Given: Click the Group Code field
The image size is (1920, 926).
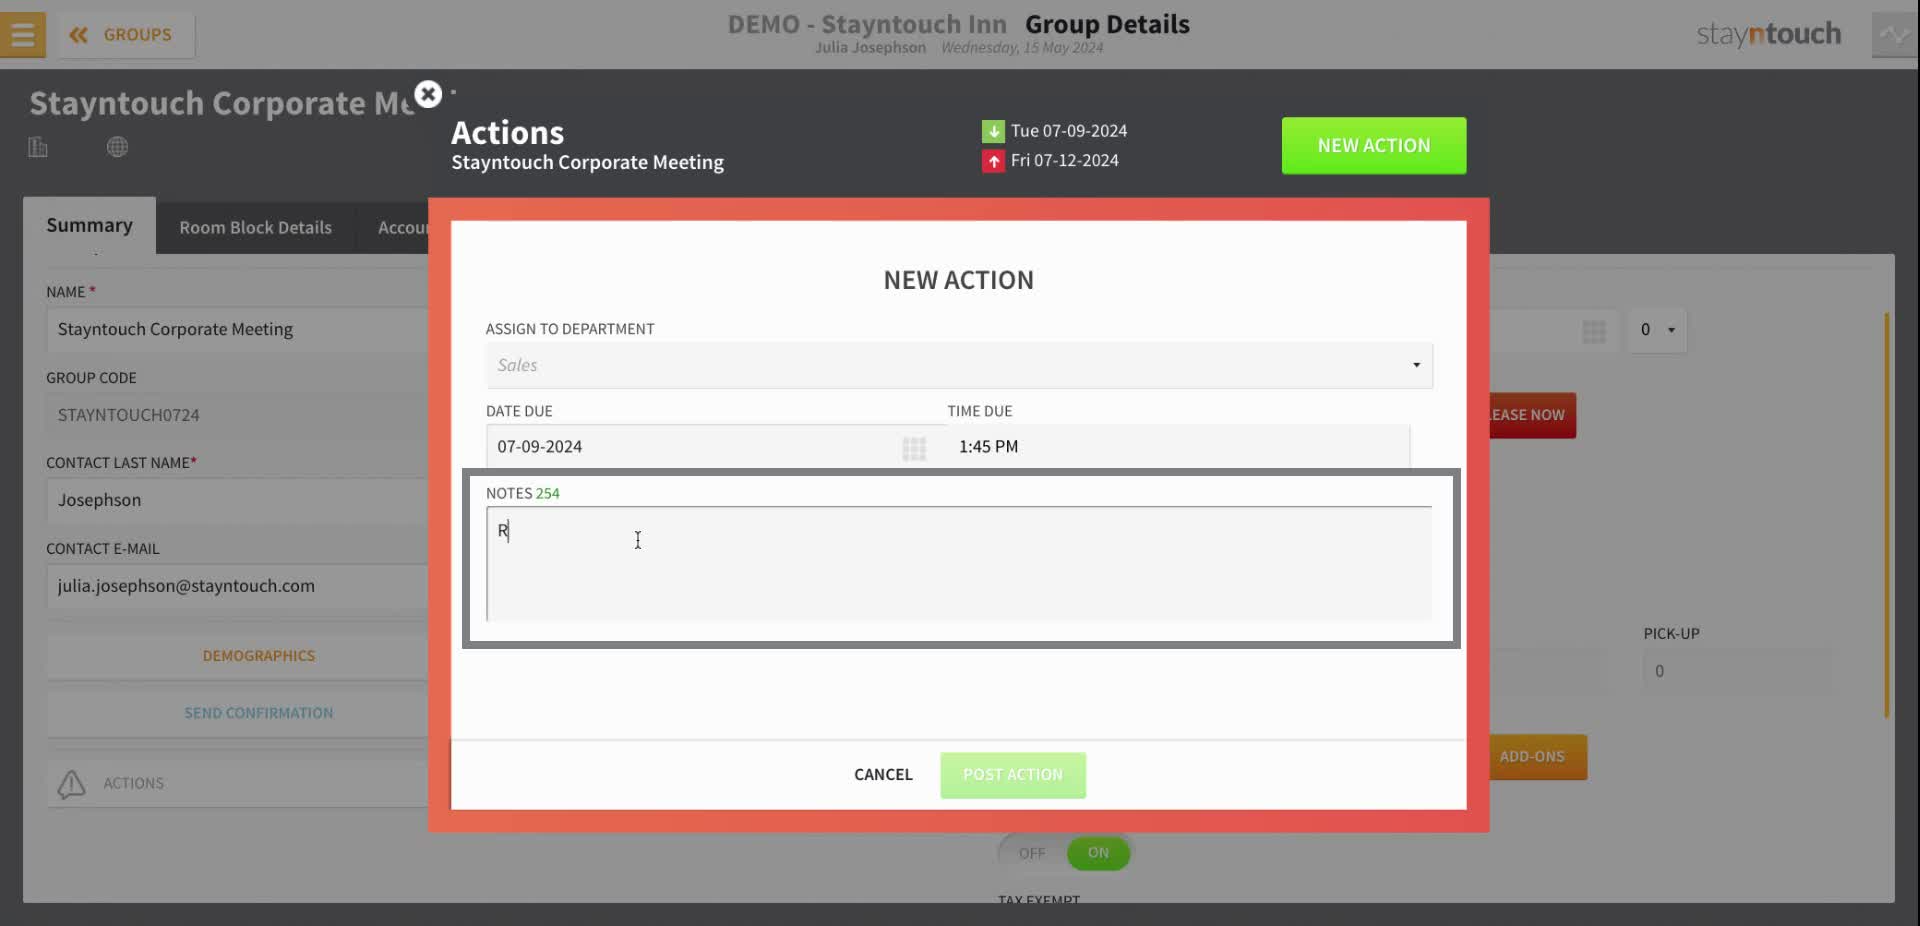Looking at the screenshot, I should click(x=237, y=415).
